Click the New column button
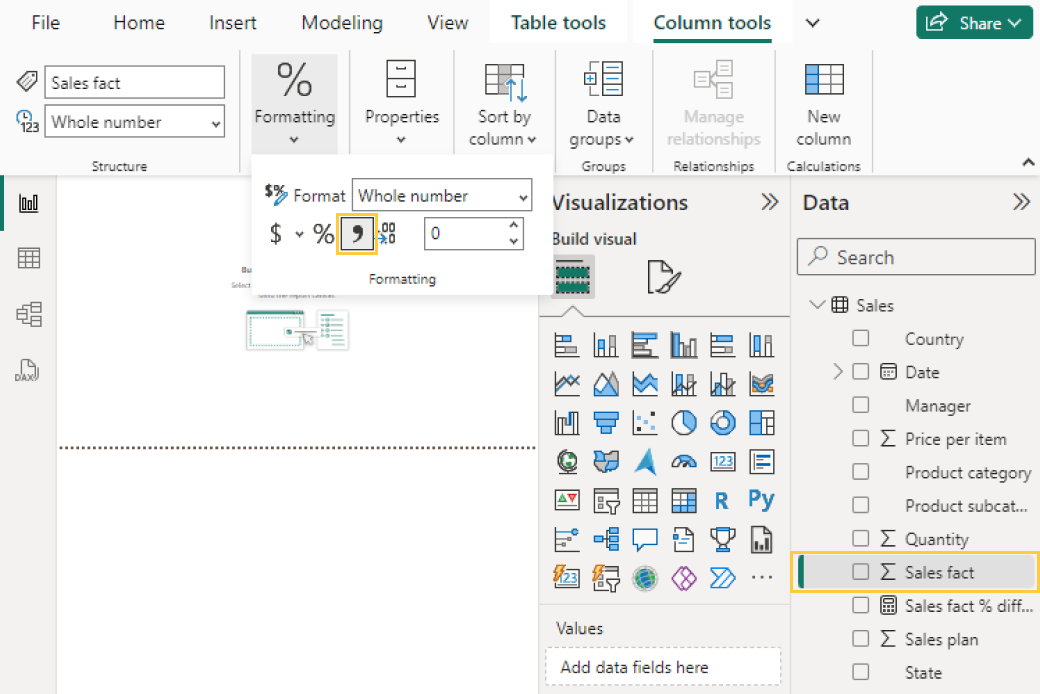The image size is (1040, 694). pos(824,105)
